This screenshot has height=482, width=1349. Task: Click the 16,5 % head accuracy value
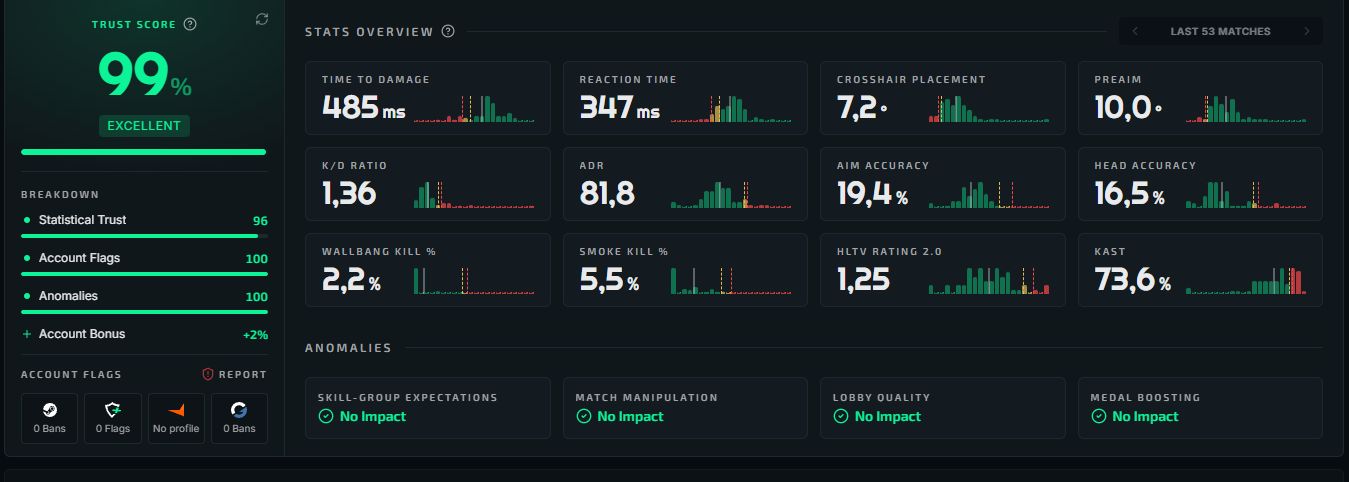pos(1130,193)
